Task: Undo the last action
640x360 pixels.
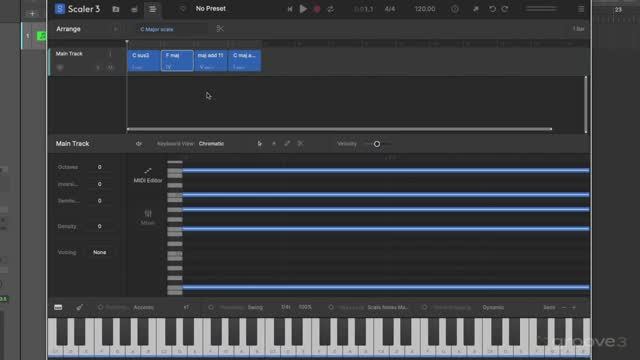Action: point(492,9)
